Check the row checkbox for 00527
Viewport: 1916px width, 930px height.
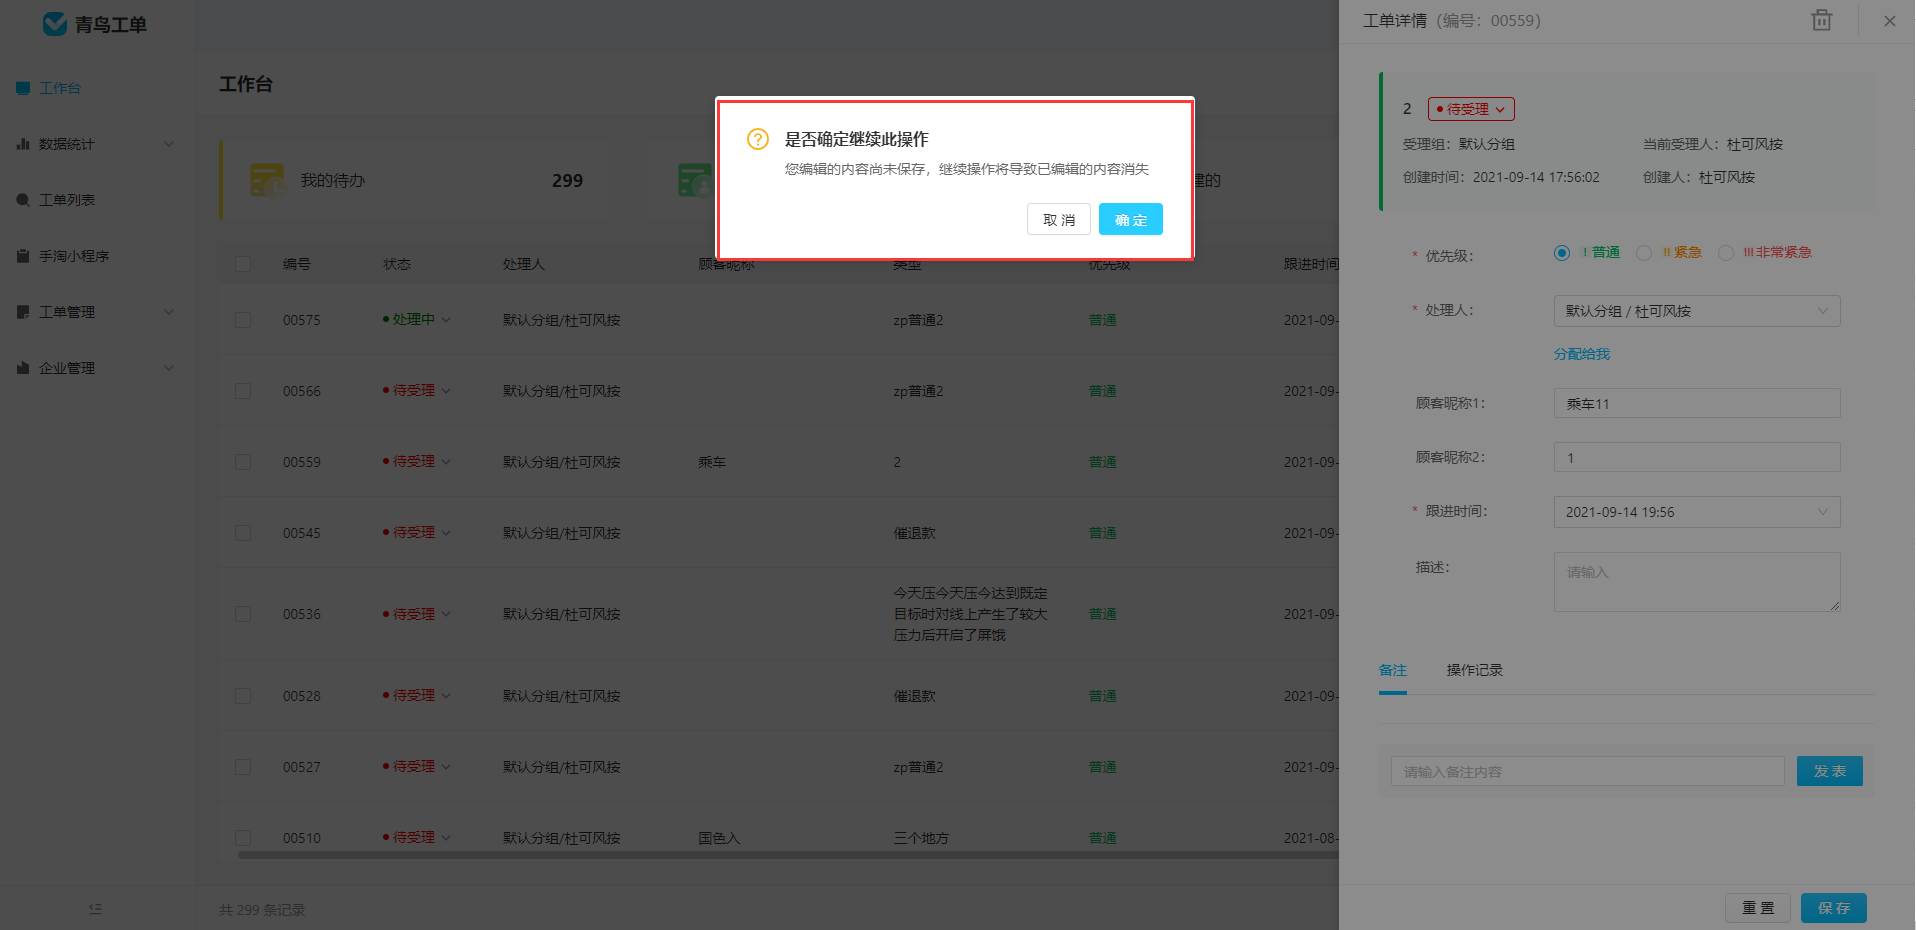pyautogui.click(x=243, y=767)
